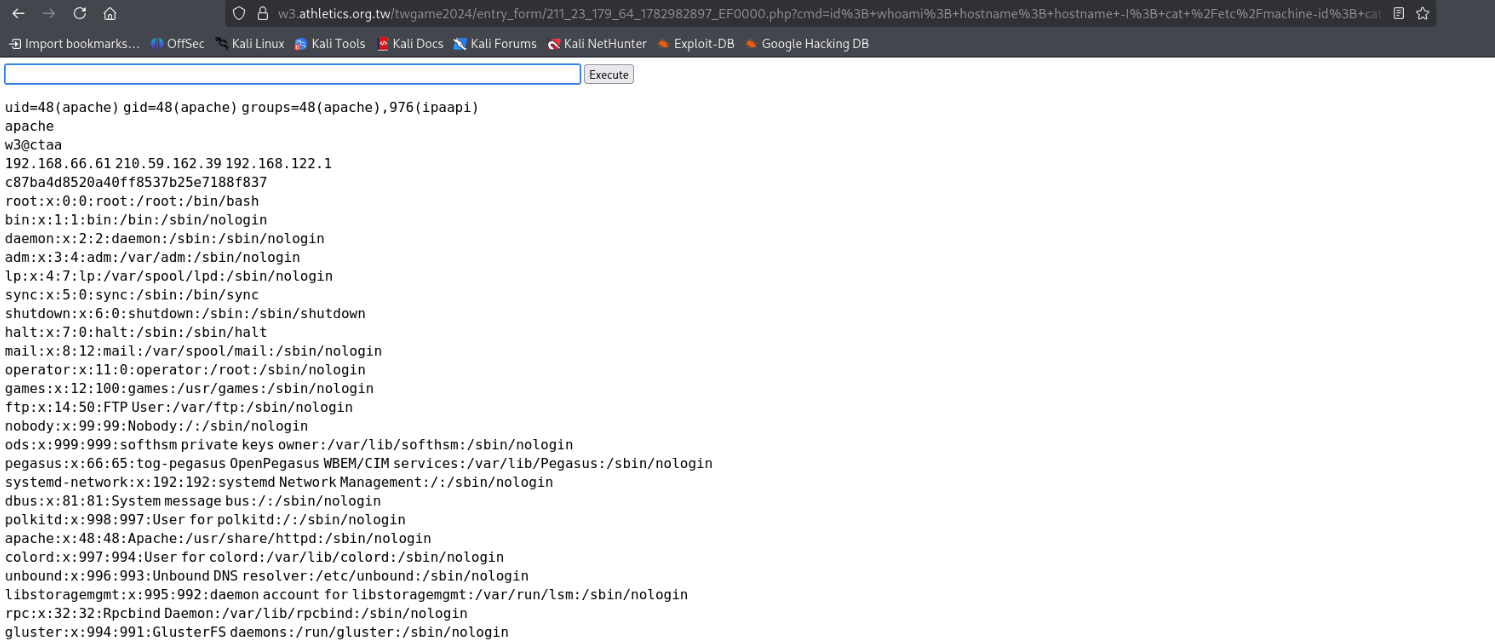Toggle reader view in the address bar
The image size is (1495, 643).
[x=1398, y=14]
